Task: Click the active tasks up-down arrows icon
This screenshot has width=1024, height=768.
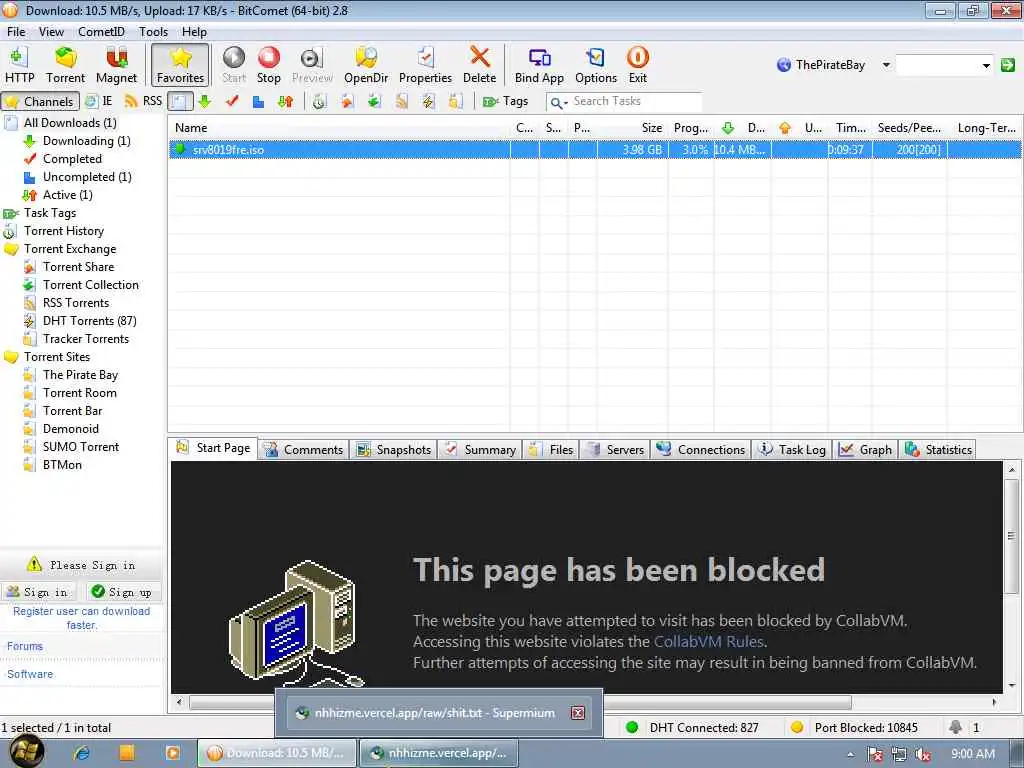Action: (x=285, y=101)
